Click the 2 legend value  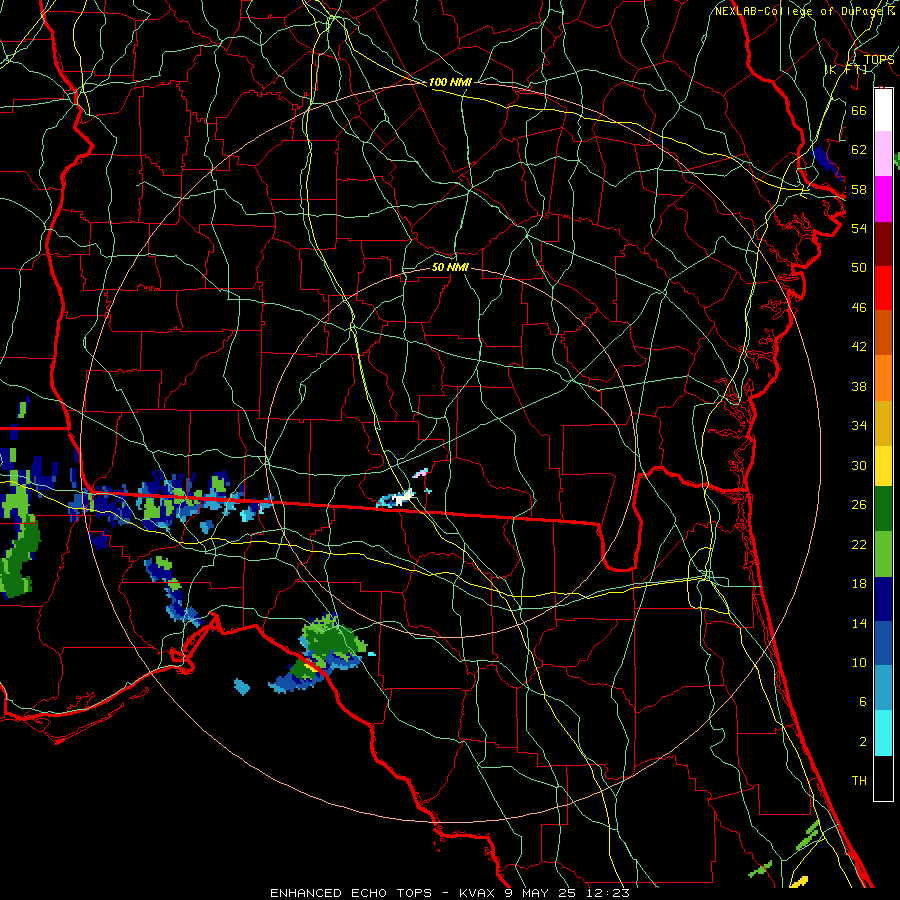point(862,741)
